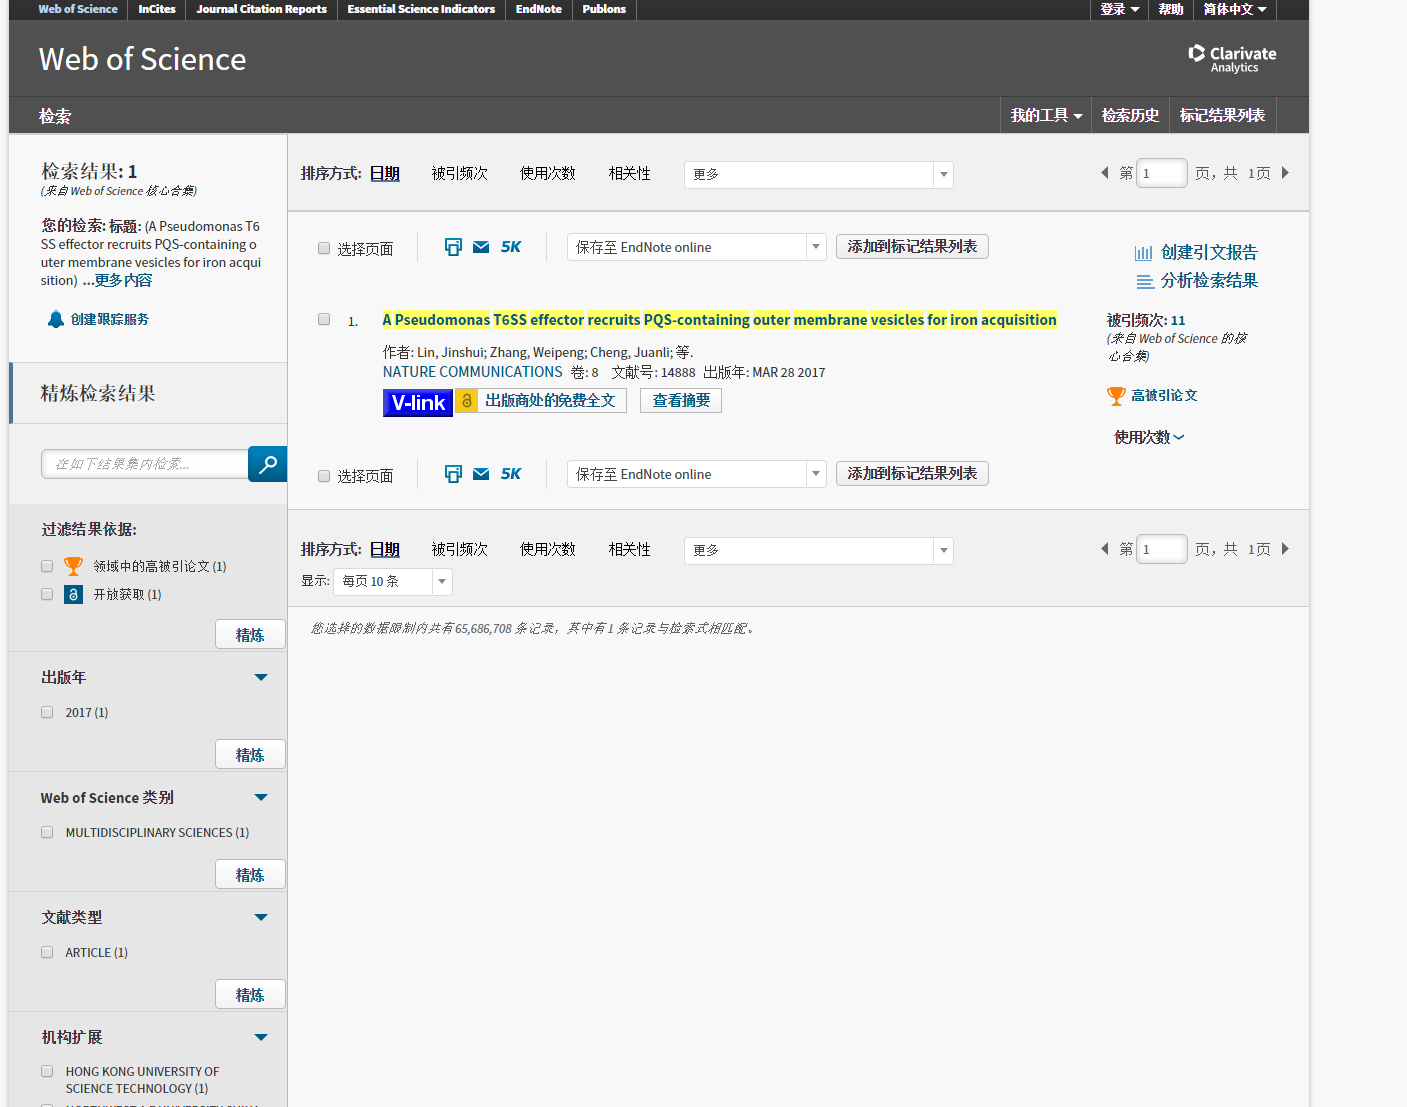Enable the open access filter checkbox
1407x1107 pixels.
pos(47,594)
